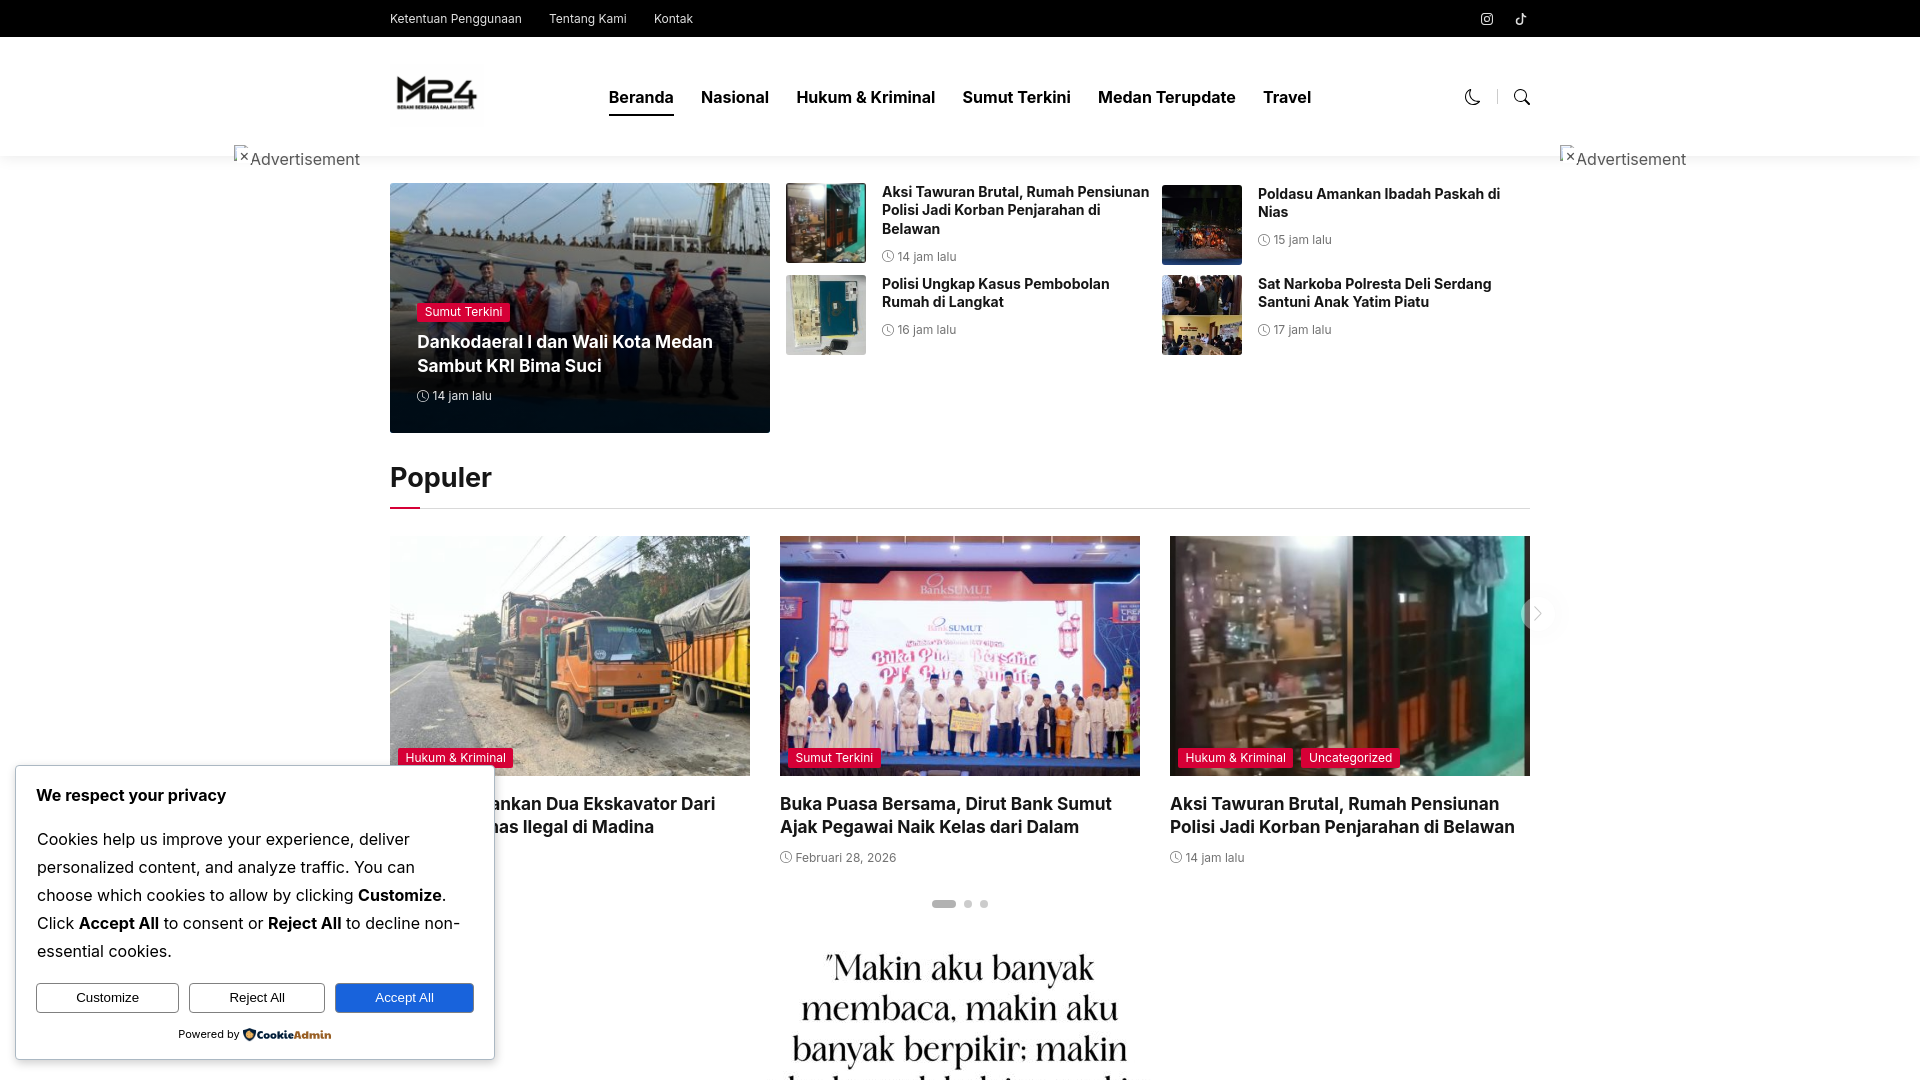Image resolution: width=1920 pixels, height=1080 pixels.
Task: Click the M24 site logo
Action: tap(437, 94)
